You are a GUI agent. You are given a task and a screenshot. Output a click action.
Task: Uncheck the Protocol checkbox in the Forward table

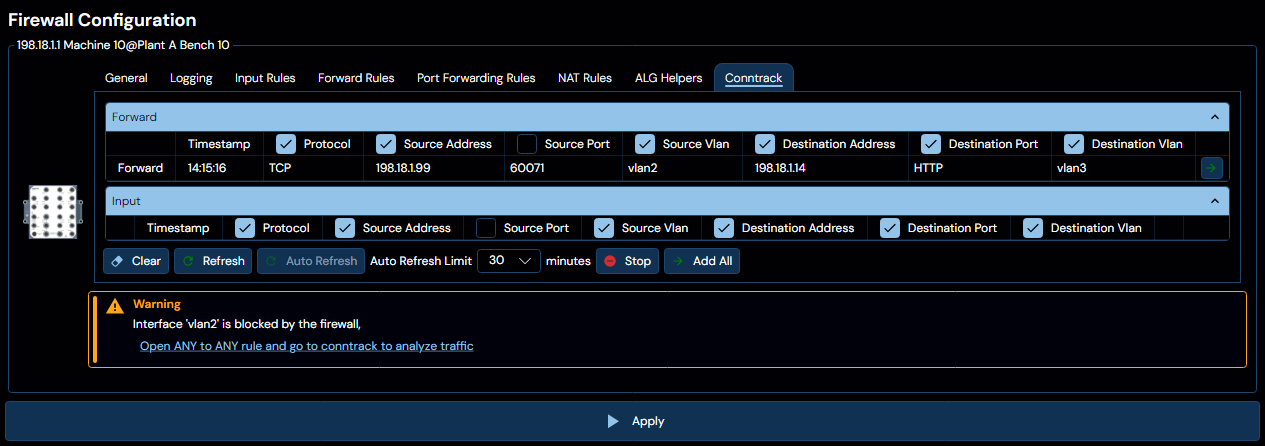click(286, 143)
